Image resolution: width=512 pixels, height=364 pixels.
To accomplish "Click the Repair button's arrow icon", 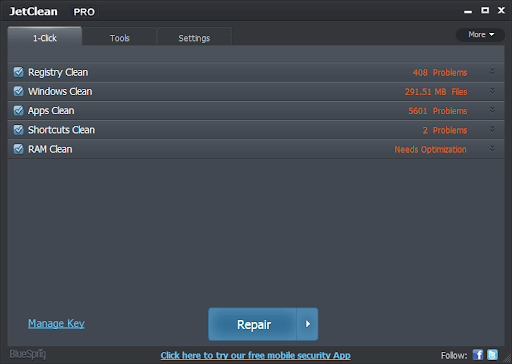I will 307,324.
